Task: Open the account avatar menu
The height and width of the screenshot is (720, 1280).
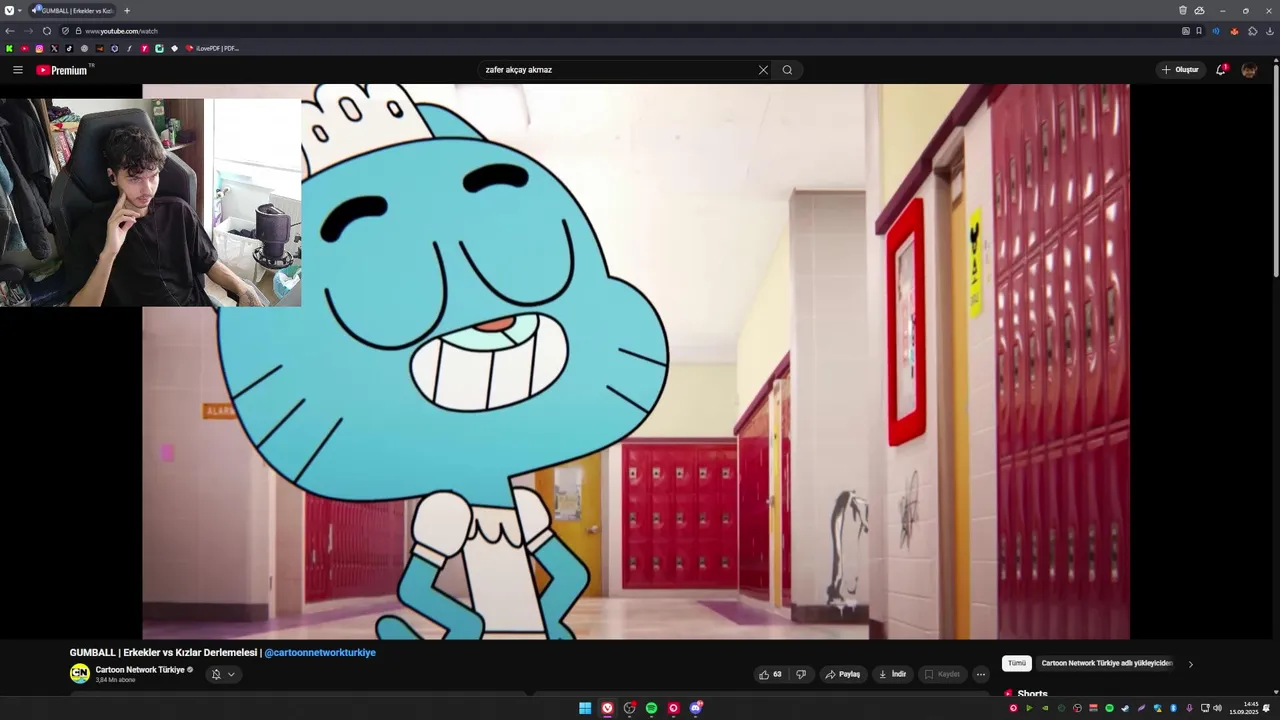Action: coord(1249,70)
